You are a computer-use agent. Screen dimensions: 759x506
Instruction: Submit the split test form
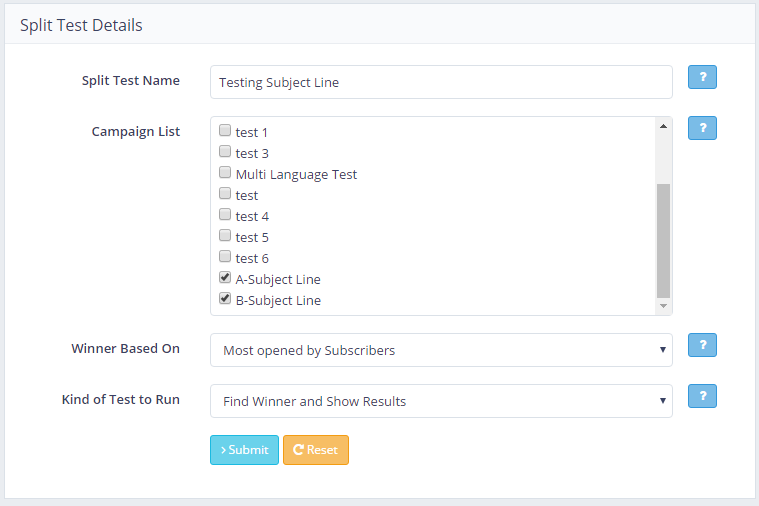pos(244,450)
